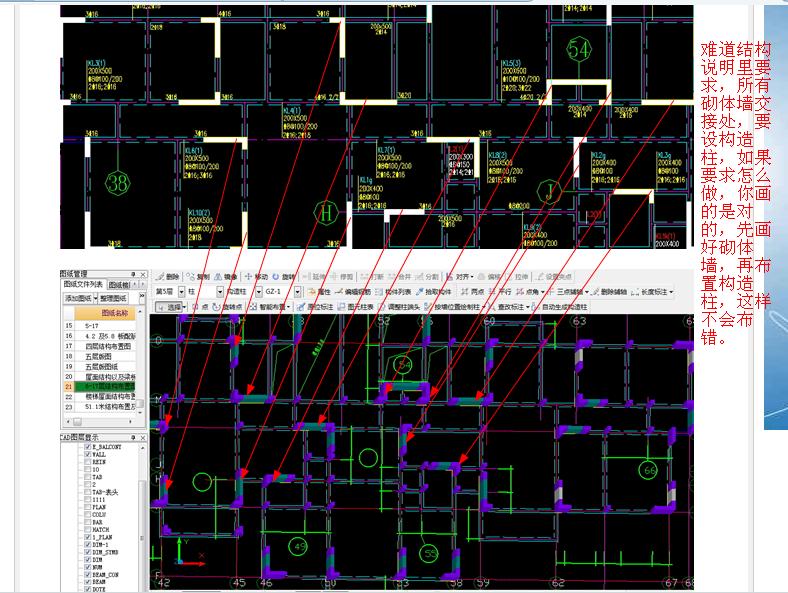Viewport: 788px width, 593px height.
Task: Select drawing row 18 五层板图
Action: [x=100, y=356]
